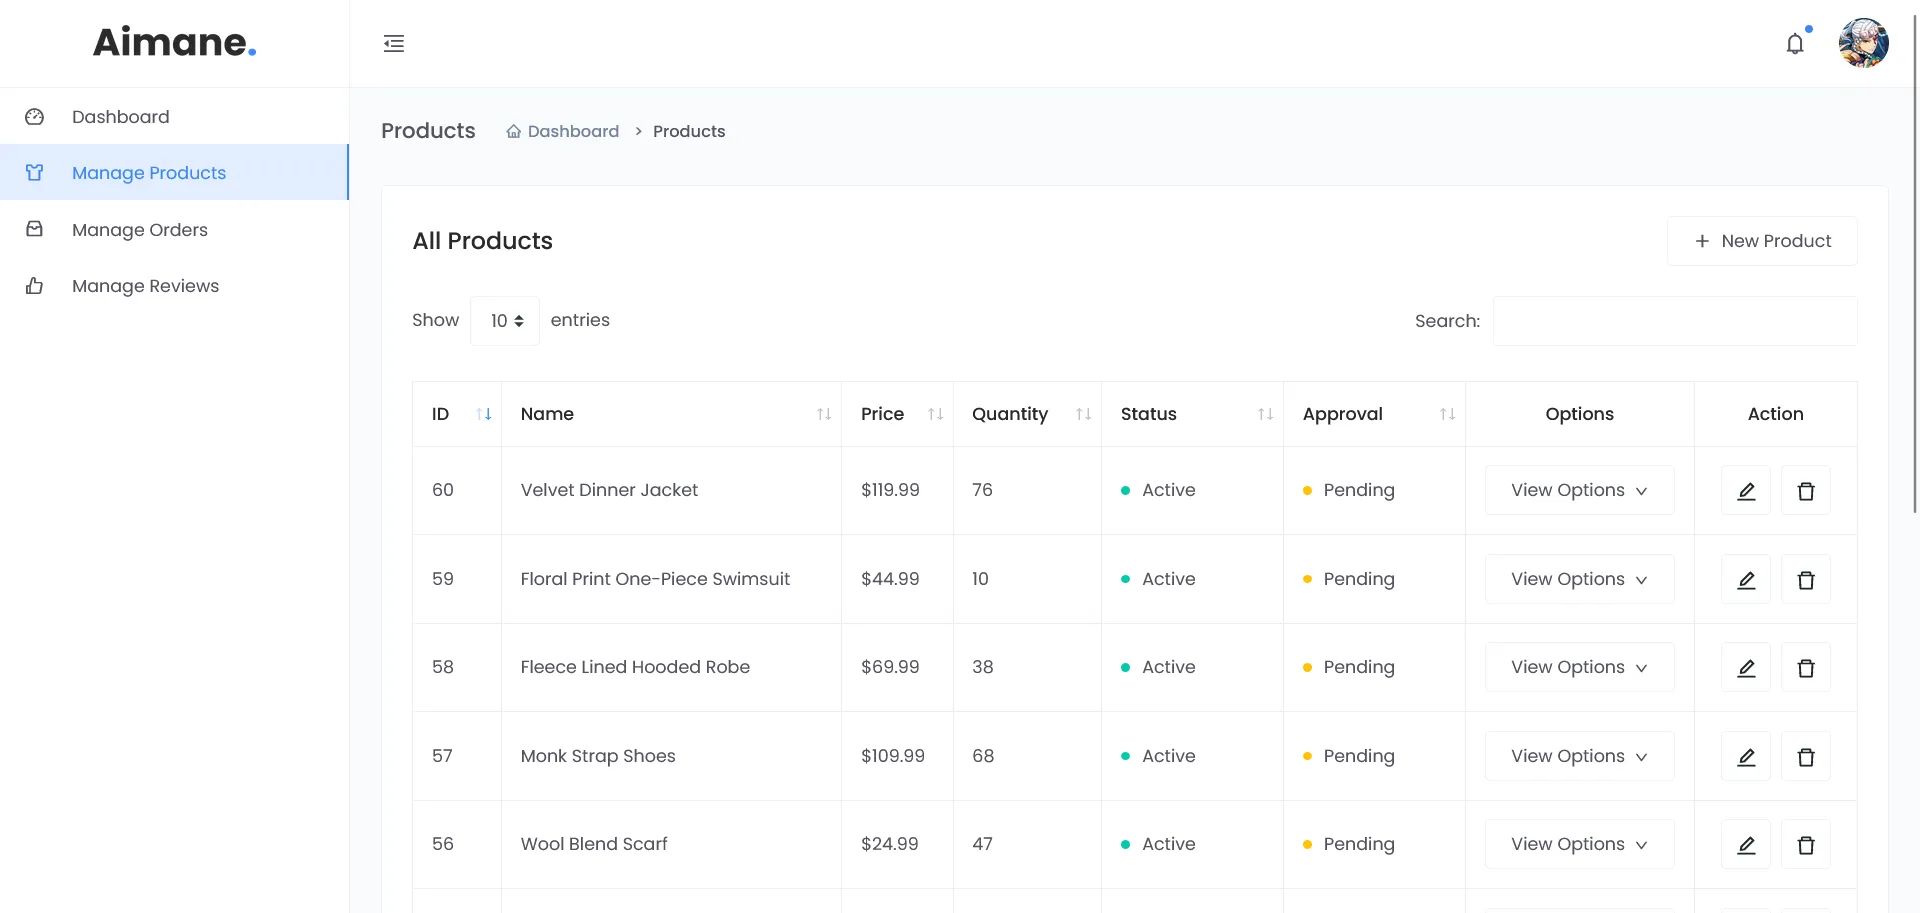Click product name Fleece Lined Hooded Robe
The height and width of the screenshot is (913, 1920).
635,667
